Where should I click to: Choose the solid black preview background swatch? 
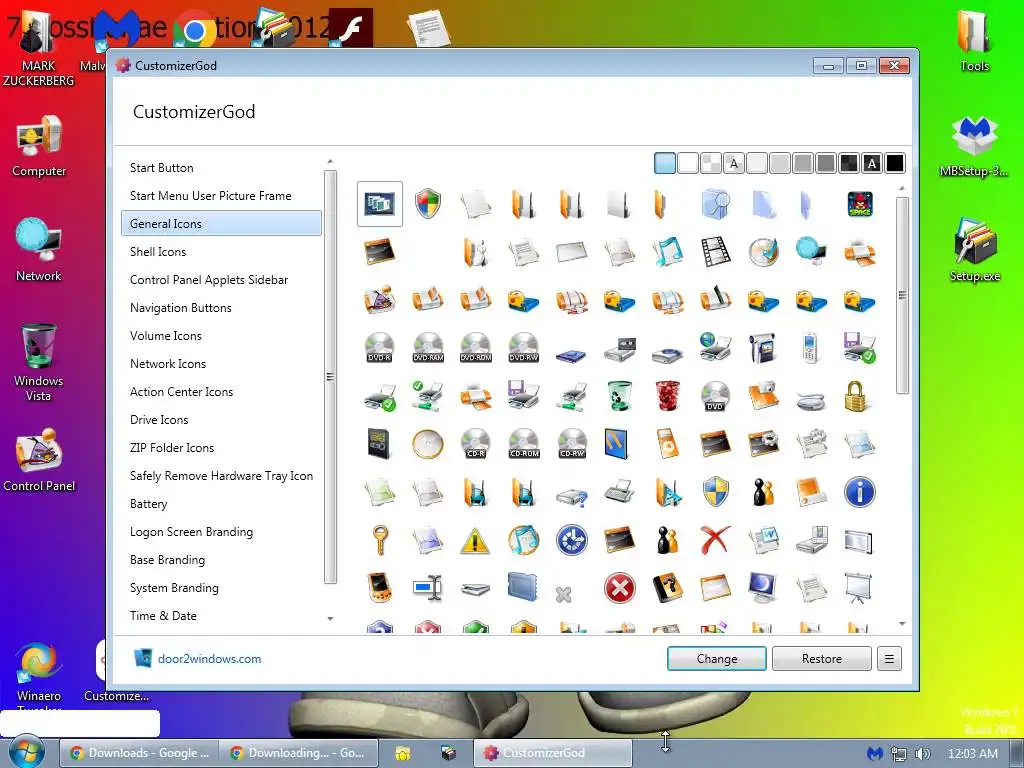[x=895, y=163]
